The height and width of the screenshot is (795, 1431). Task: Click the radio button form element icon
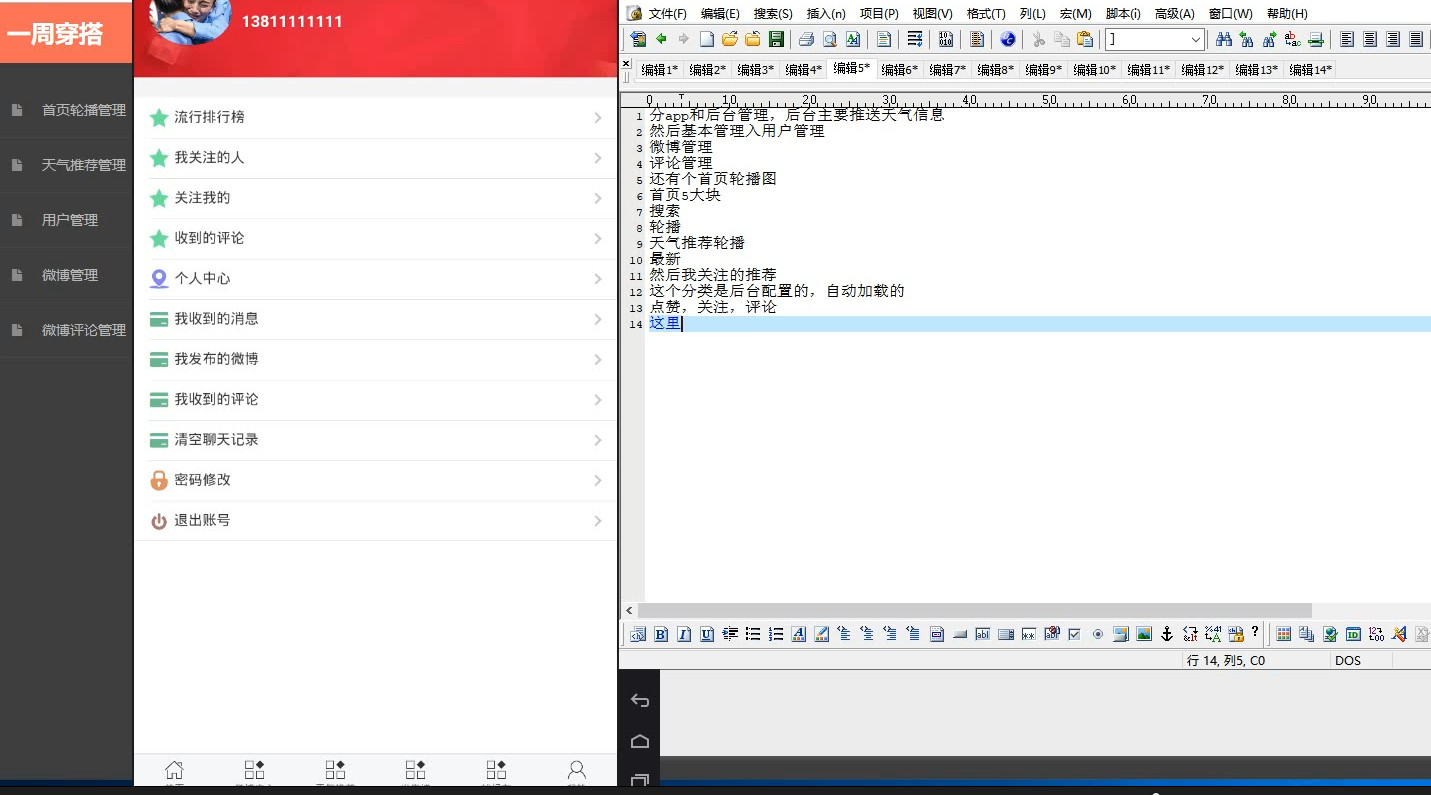point(1098,634)
